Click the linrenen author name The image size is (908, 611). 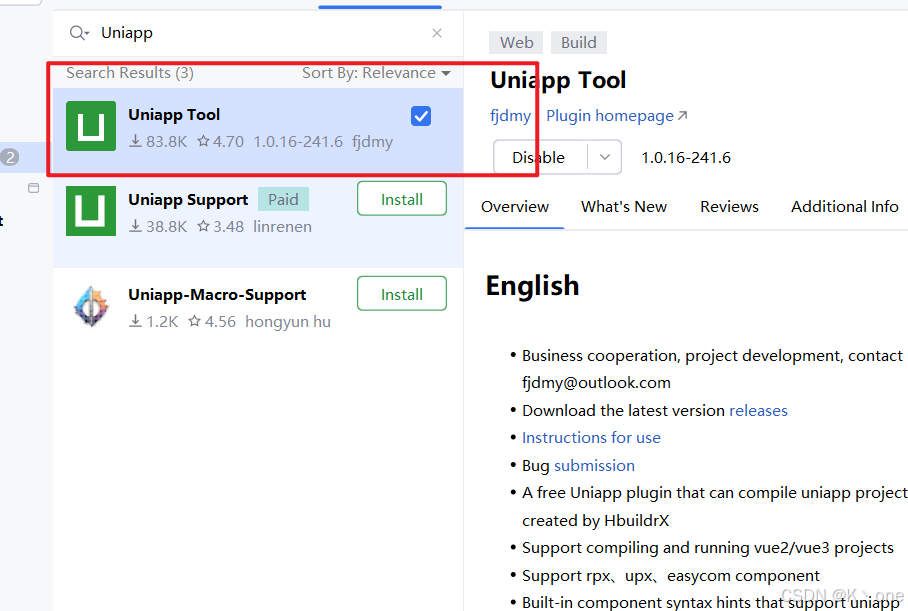282,226
